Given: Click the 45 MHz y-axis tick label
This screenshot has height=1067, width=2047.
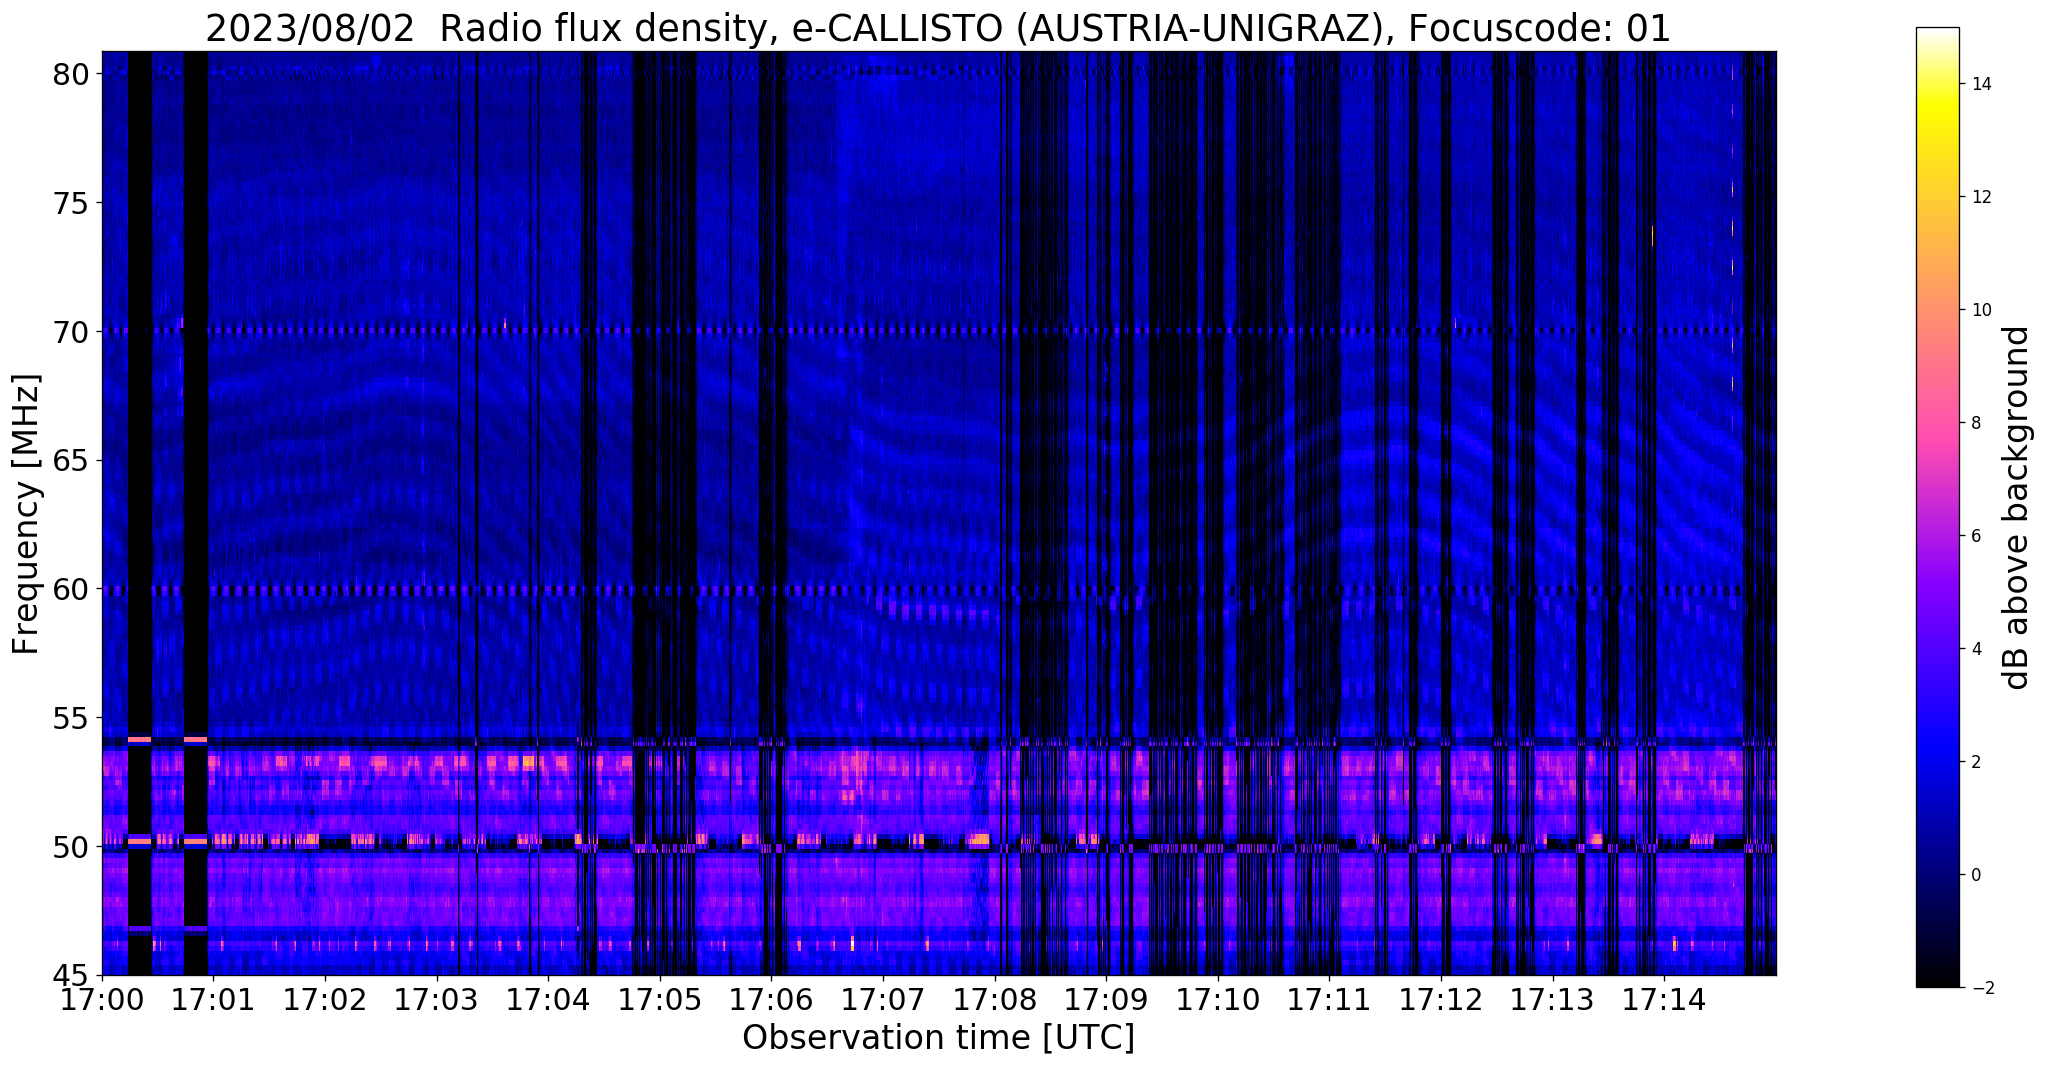Looking at the screenshot, I should 72,975.
